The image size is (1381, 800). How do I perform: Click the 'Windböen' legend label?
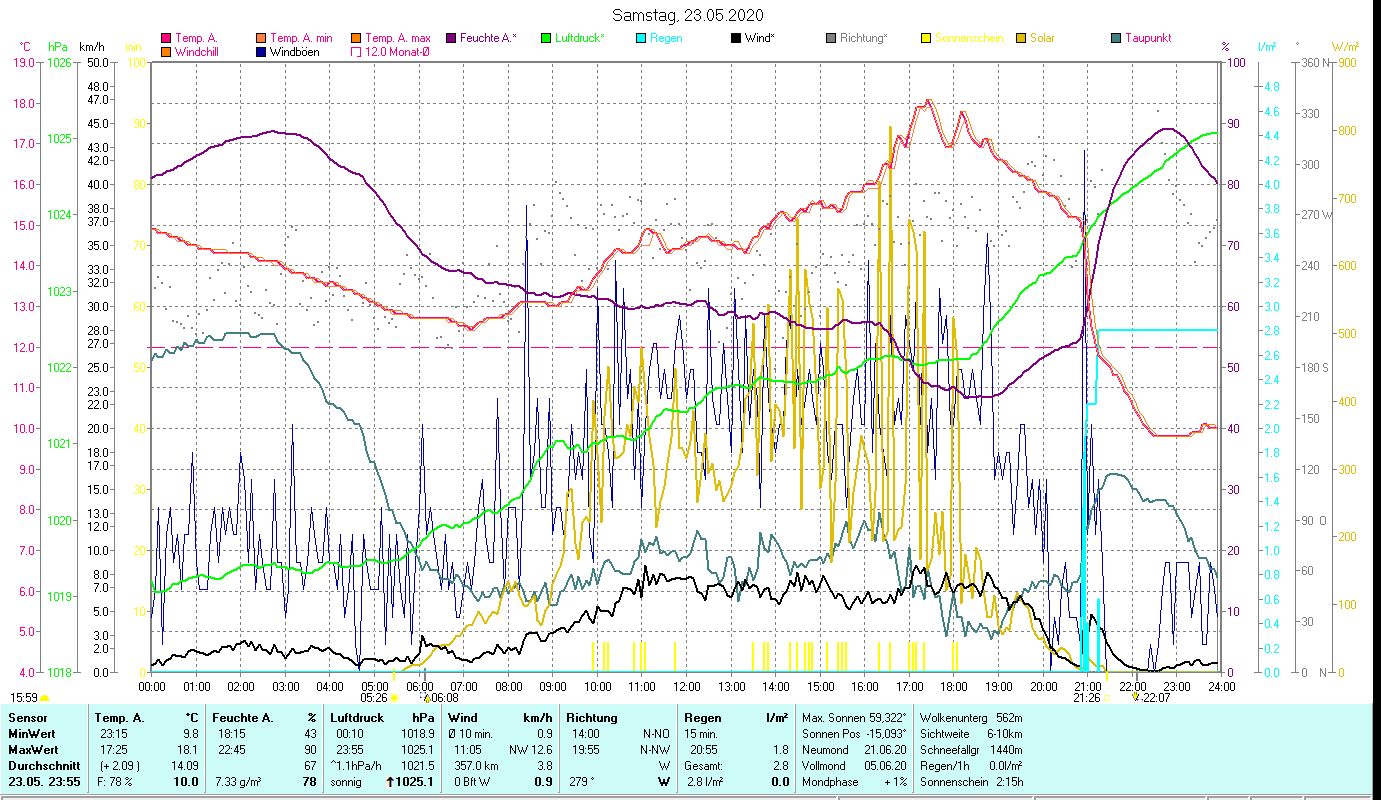(295, 51)
